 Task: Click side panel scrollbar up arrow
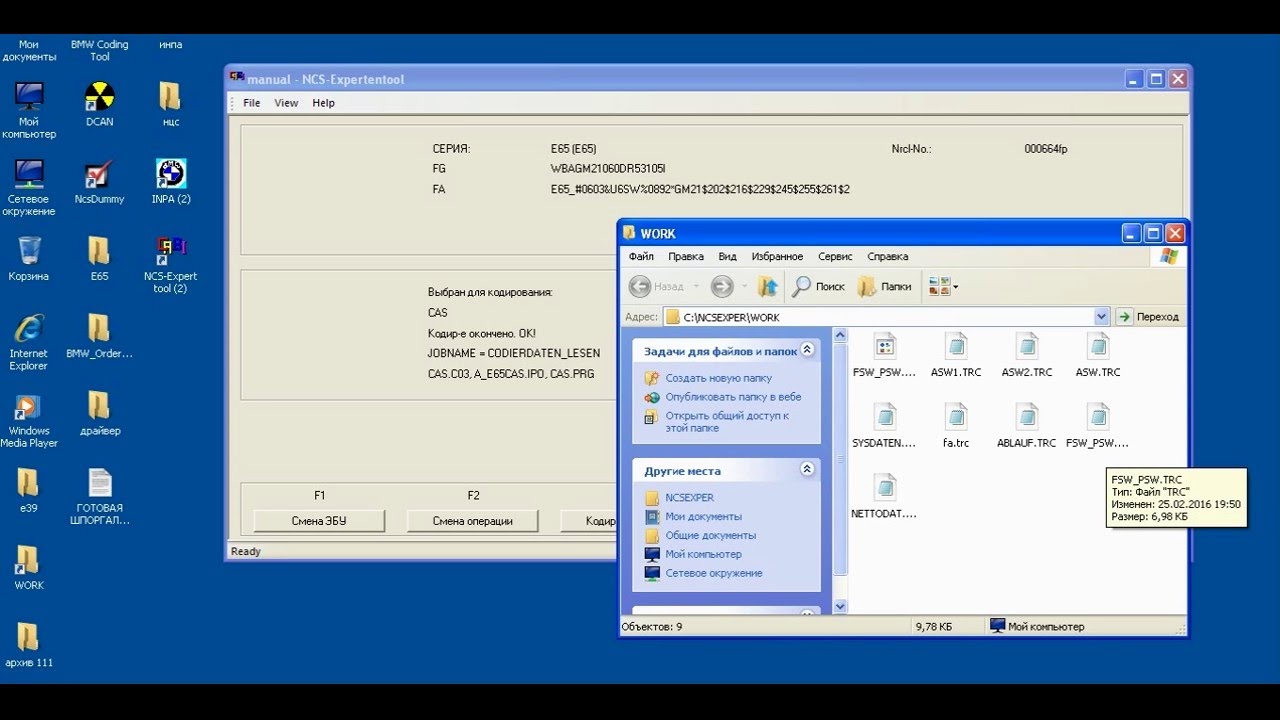click(840, 336)
